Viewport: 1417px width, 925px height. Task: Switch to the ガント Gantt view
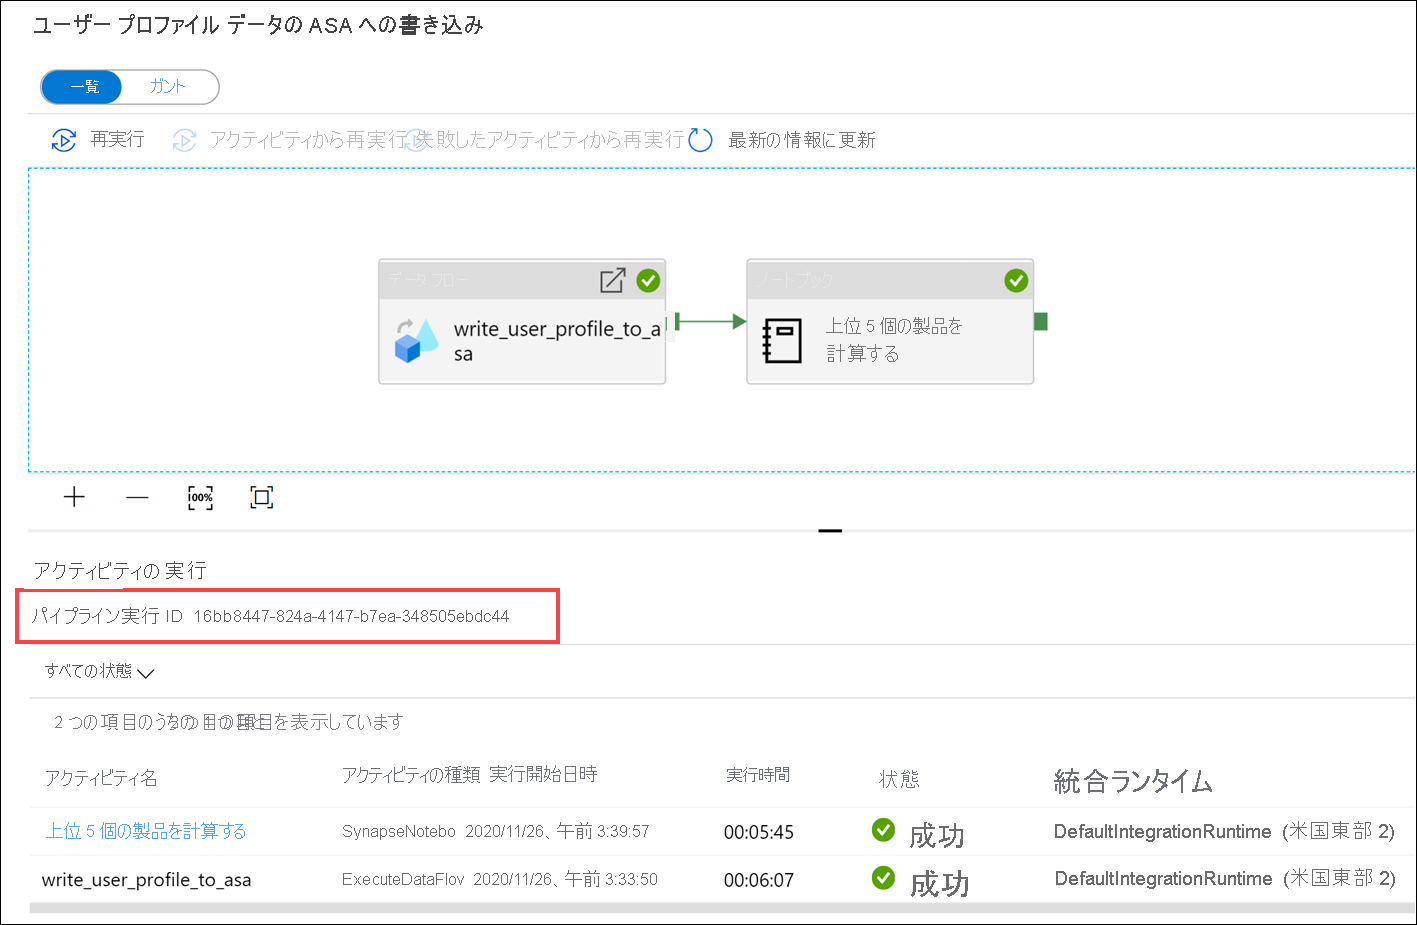click(x=168, y=87)
